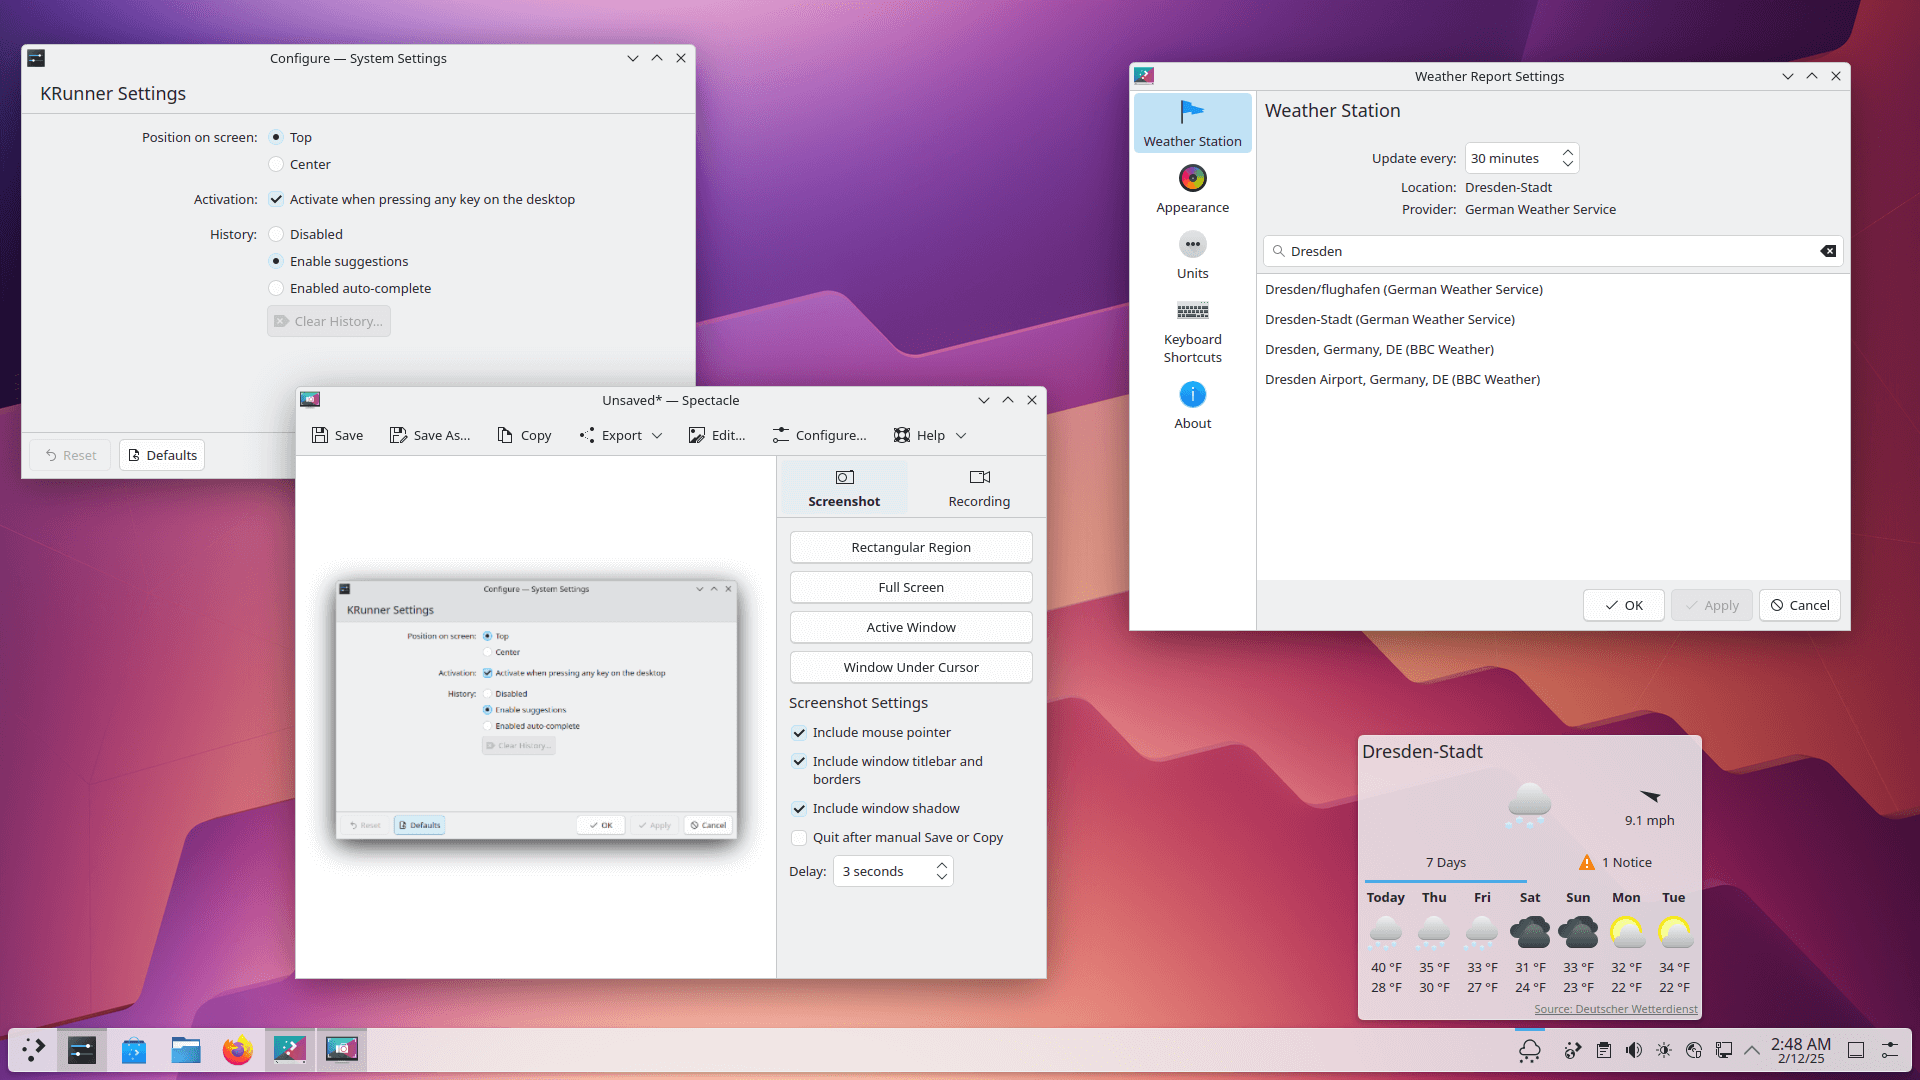Uncheck Include window shadow
Screen dimensions: 1920x1080
[799, 809]
